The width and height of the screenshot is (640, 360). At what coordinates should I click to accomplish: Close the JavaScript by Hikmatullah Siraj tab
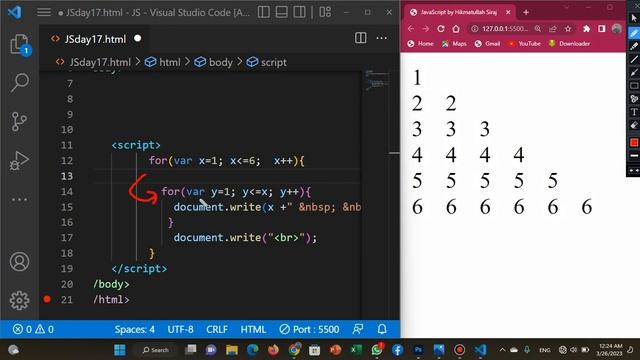[508, 12]
